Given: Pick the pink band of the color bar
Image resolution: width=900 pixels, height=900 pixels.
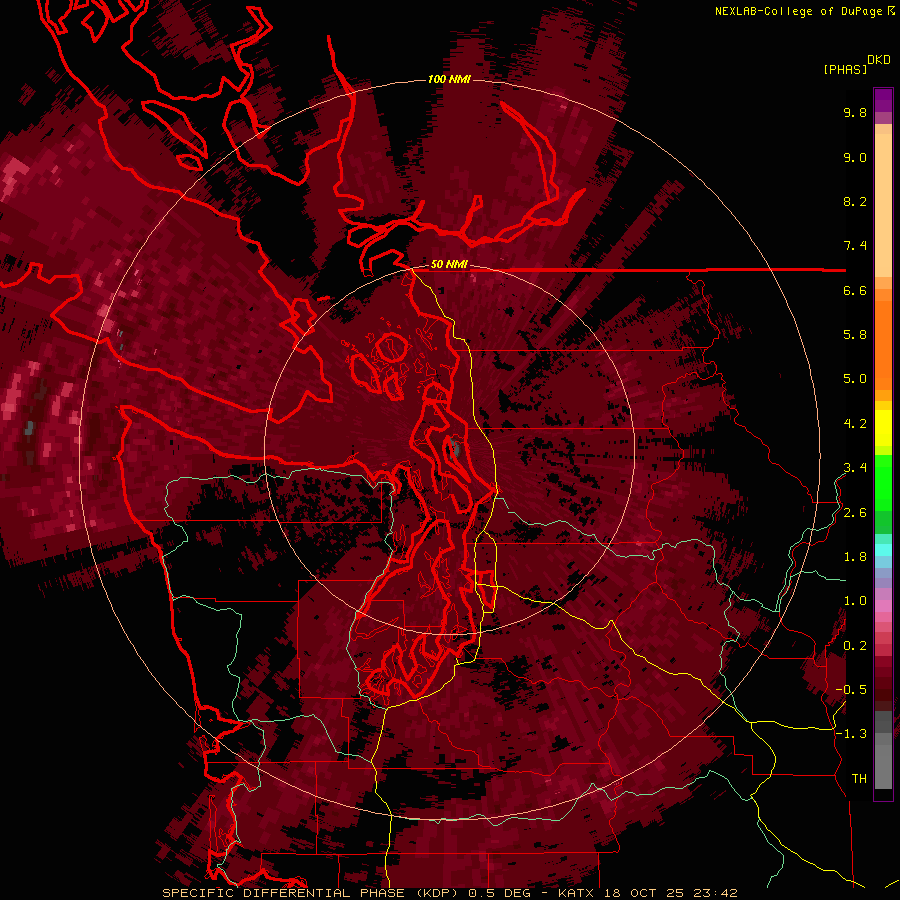Looking at the screenshot, I should pos(883,606).
